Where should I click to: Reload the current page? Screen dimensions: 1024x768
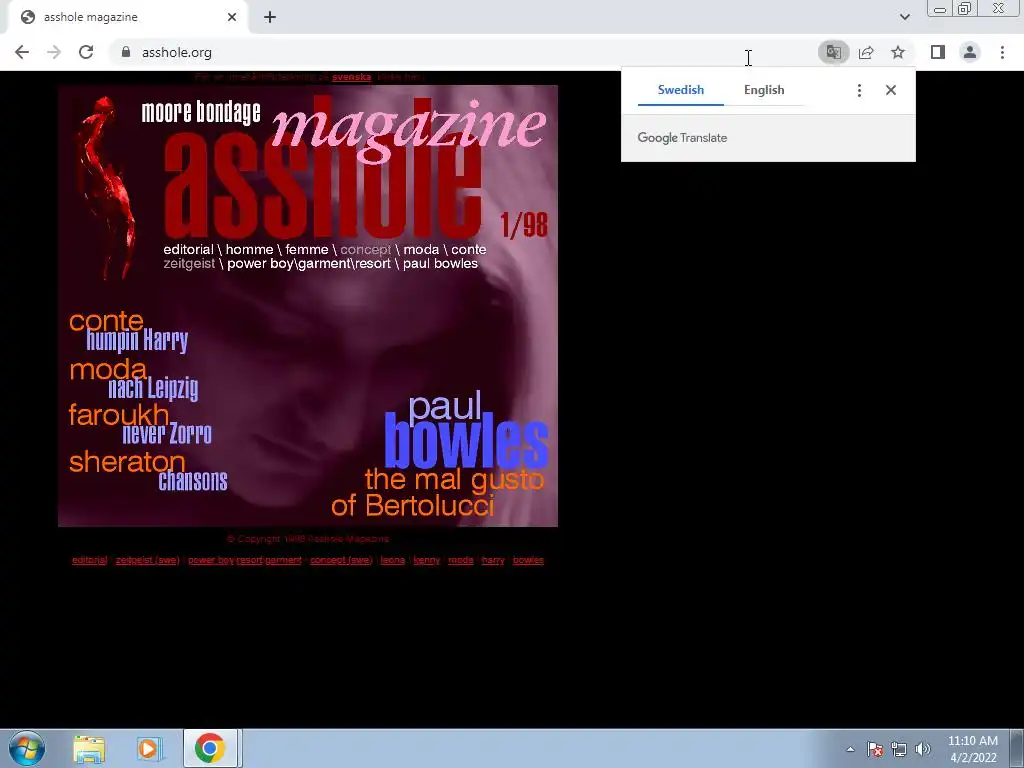point(86,52)
